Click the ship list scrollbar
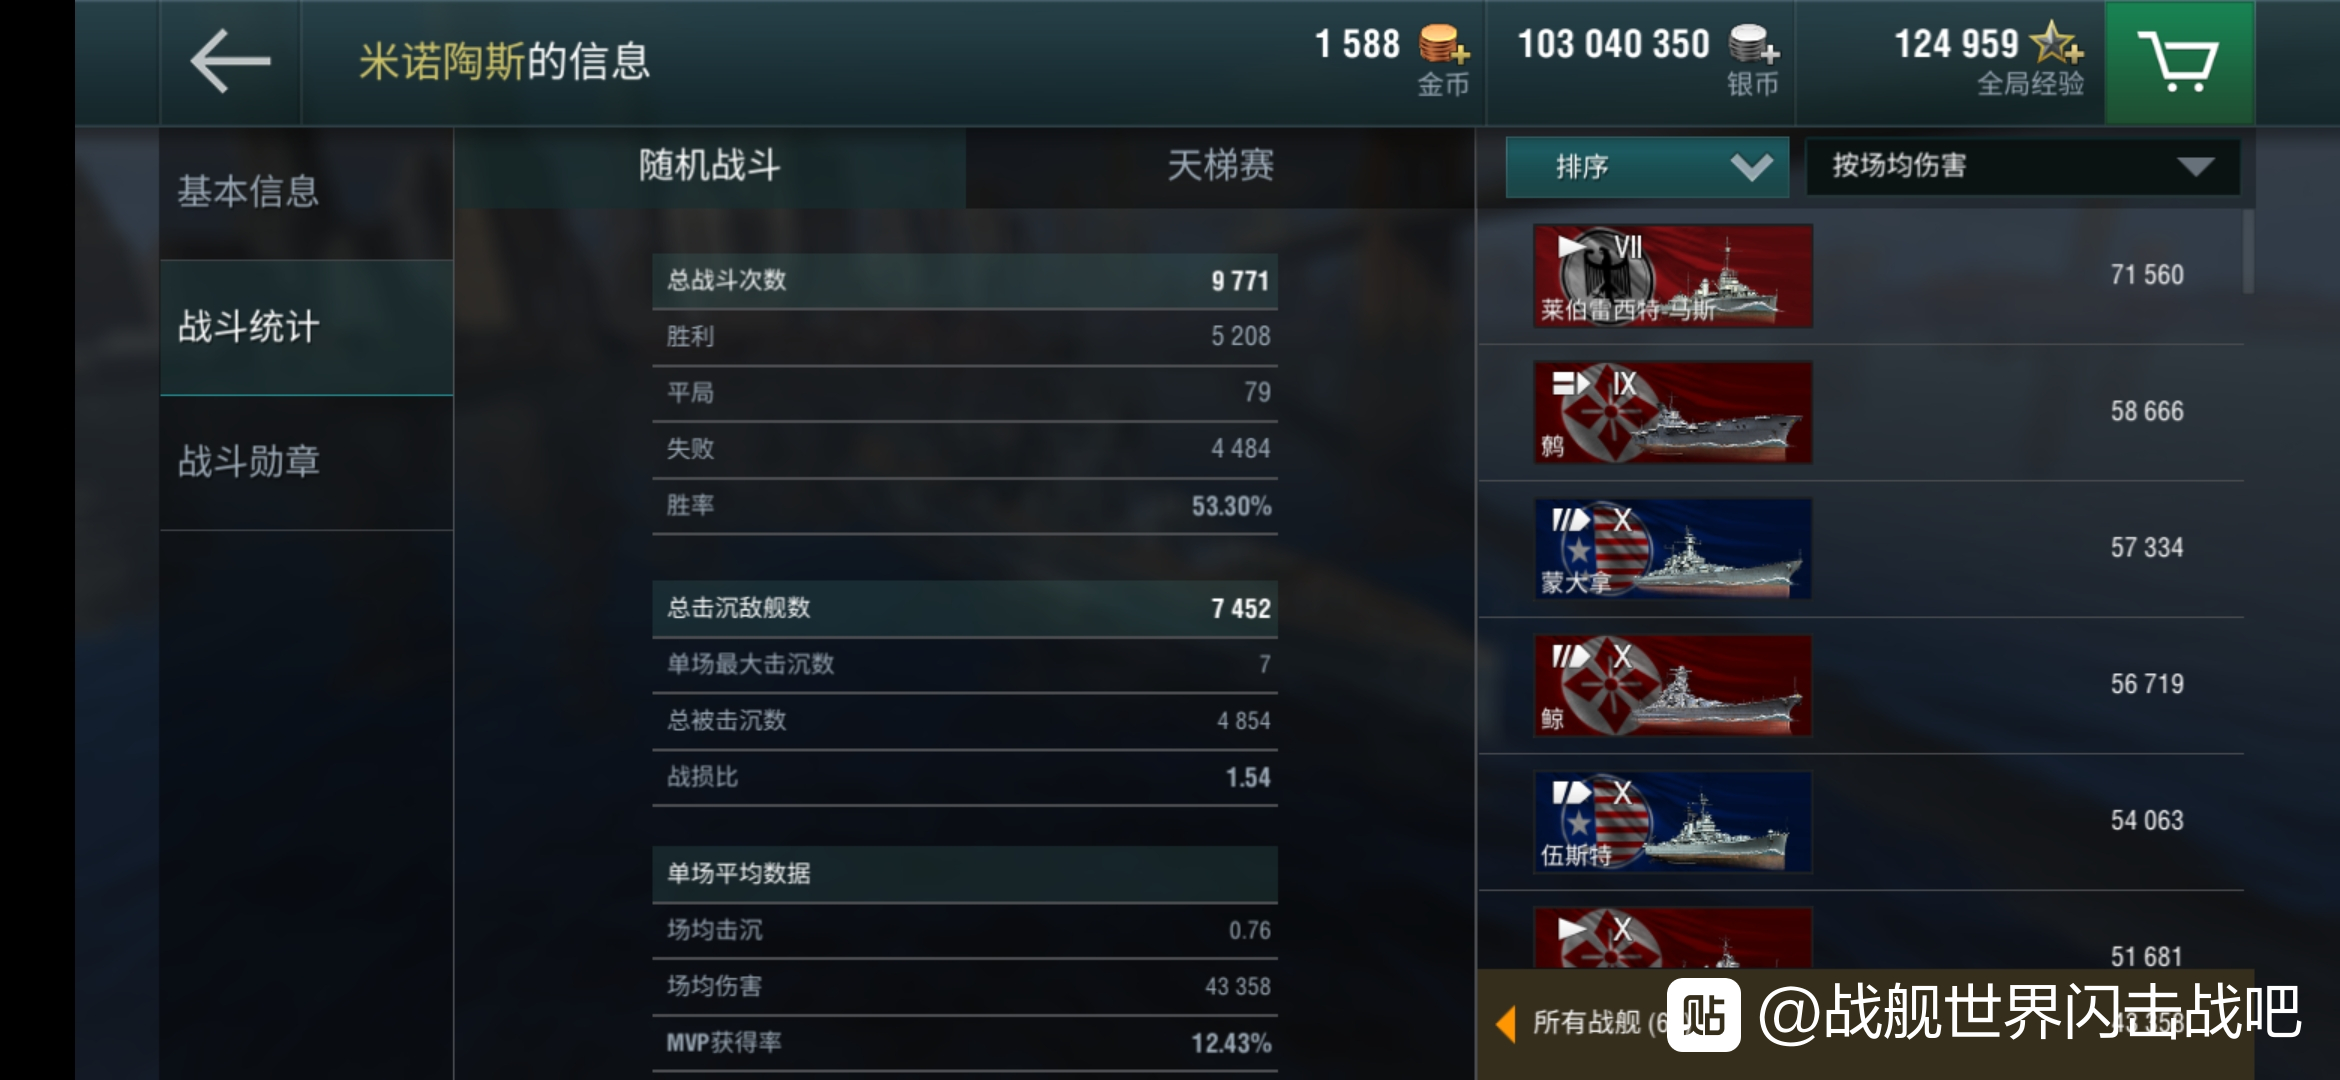This screenshot has height=1080, width=2340. [2248, 252]
